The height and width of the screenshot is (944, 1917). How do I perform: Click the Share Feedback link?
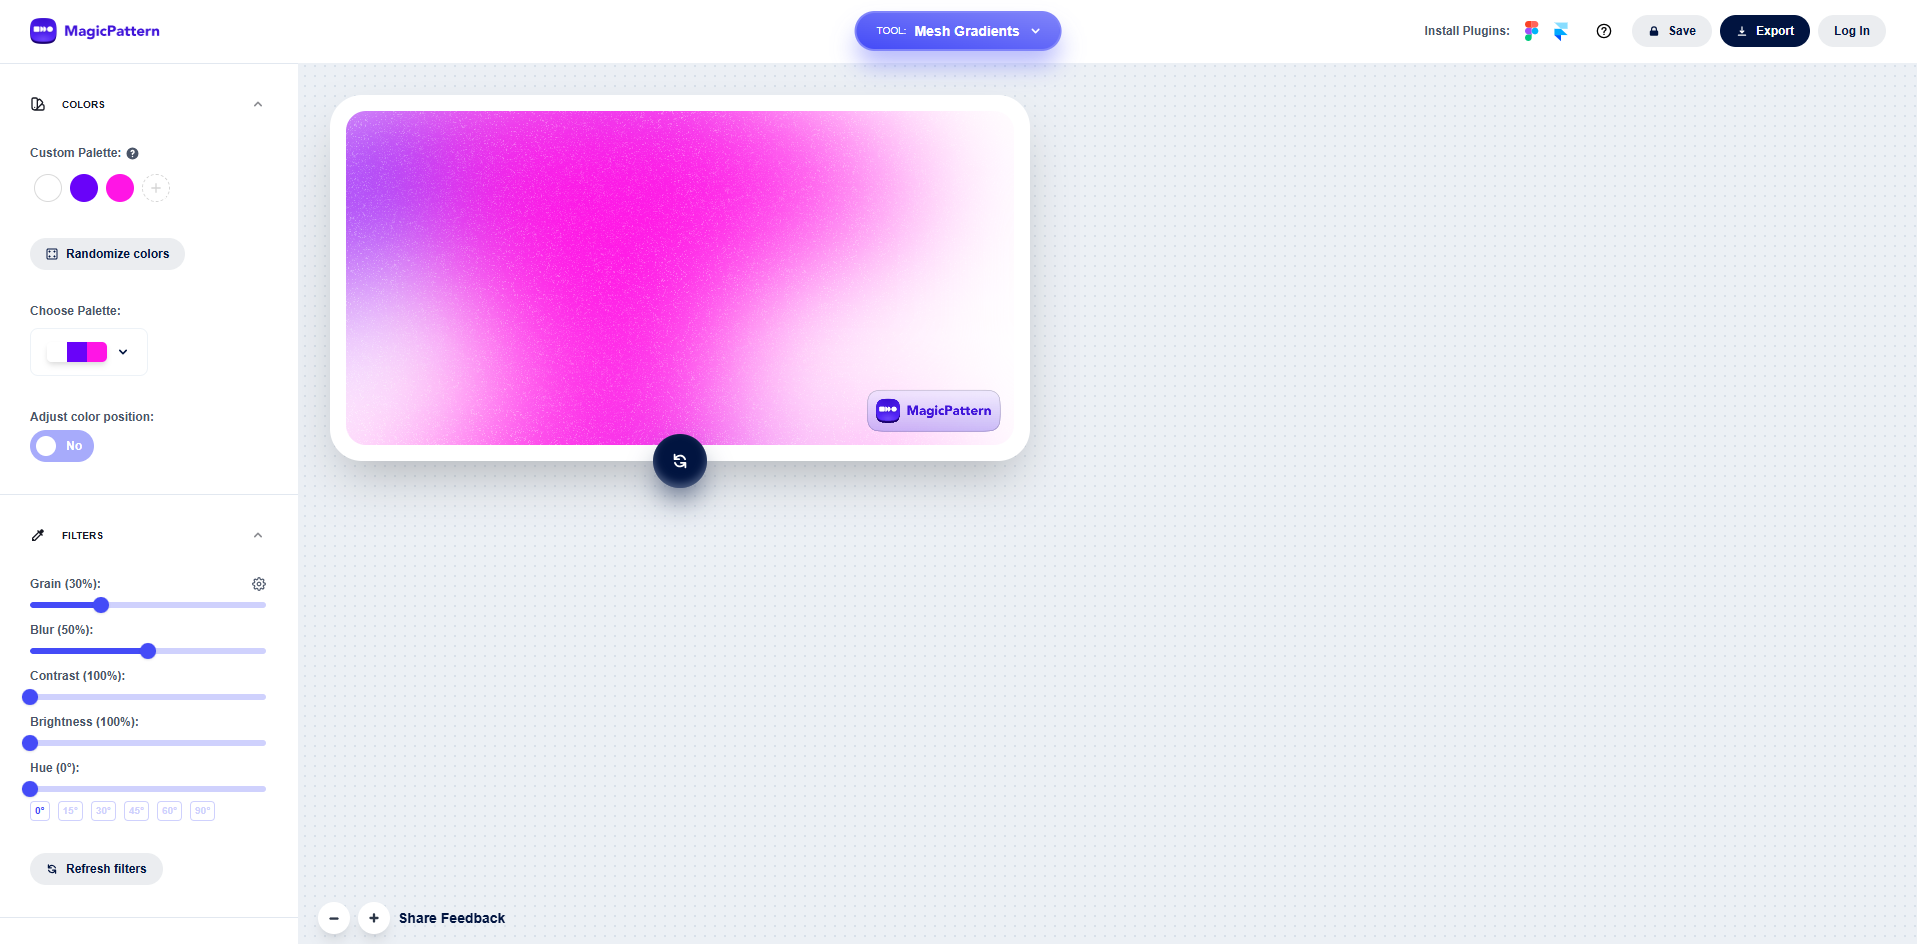(451, 918)
